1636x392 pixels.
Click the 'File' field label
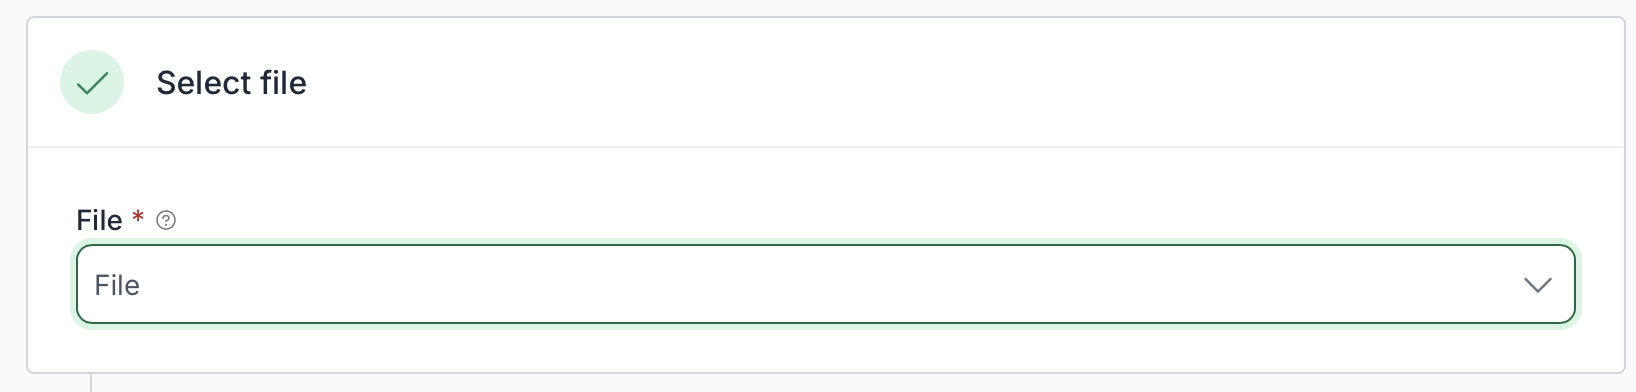[x=99, y=220]
